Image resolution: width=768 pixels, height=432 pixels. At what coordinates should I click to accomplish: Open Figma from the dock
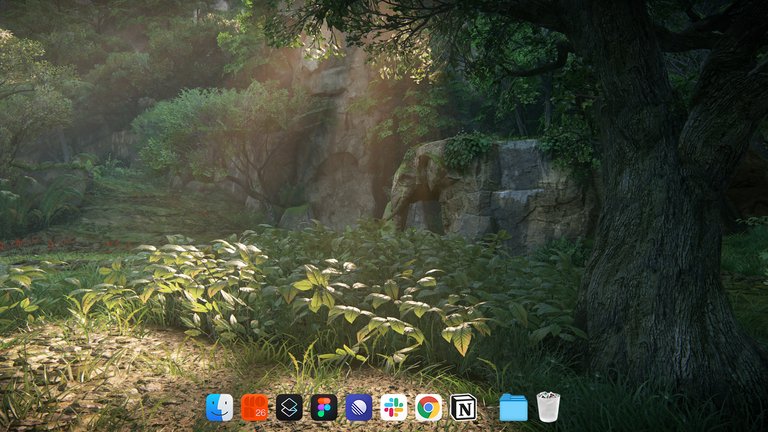324,408
